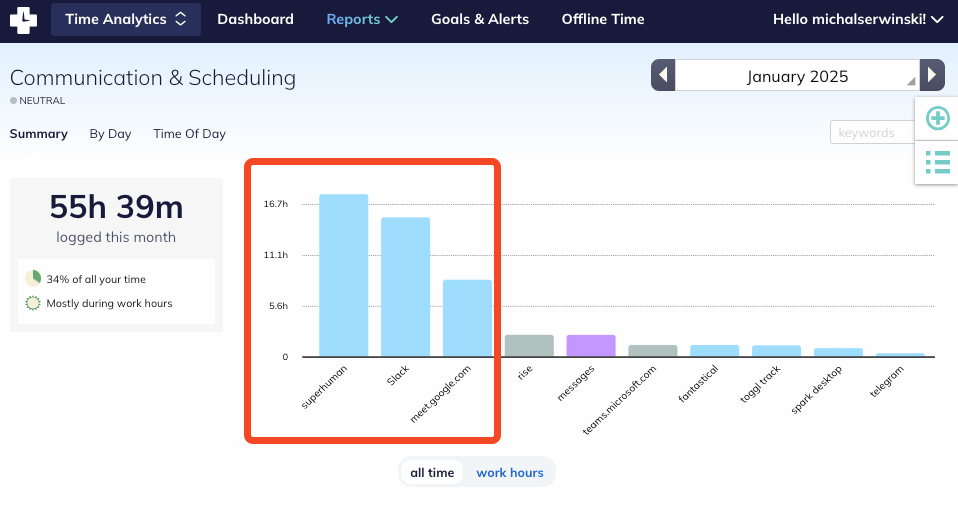
Task: Click the green plus circle icon
Action: (937, 119)
